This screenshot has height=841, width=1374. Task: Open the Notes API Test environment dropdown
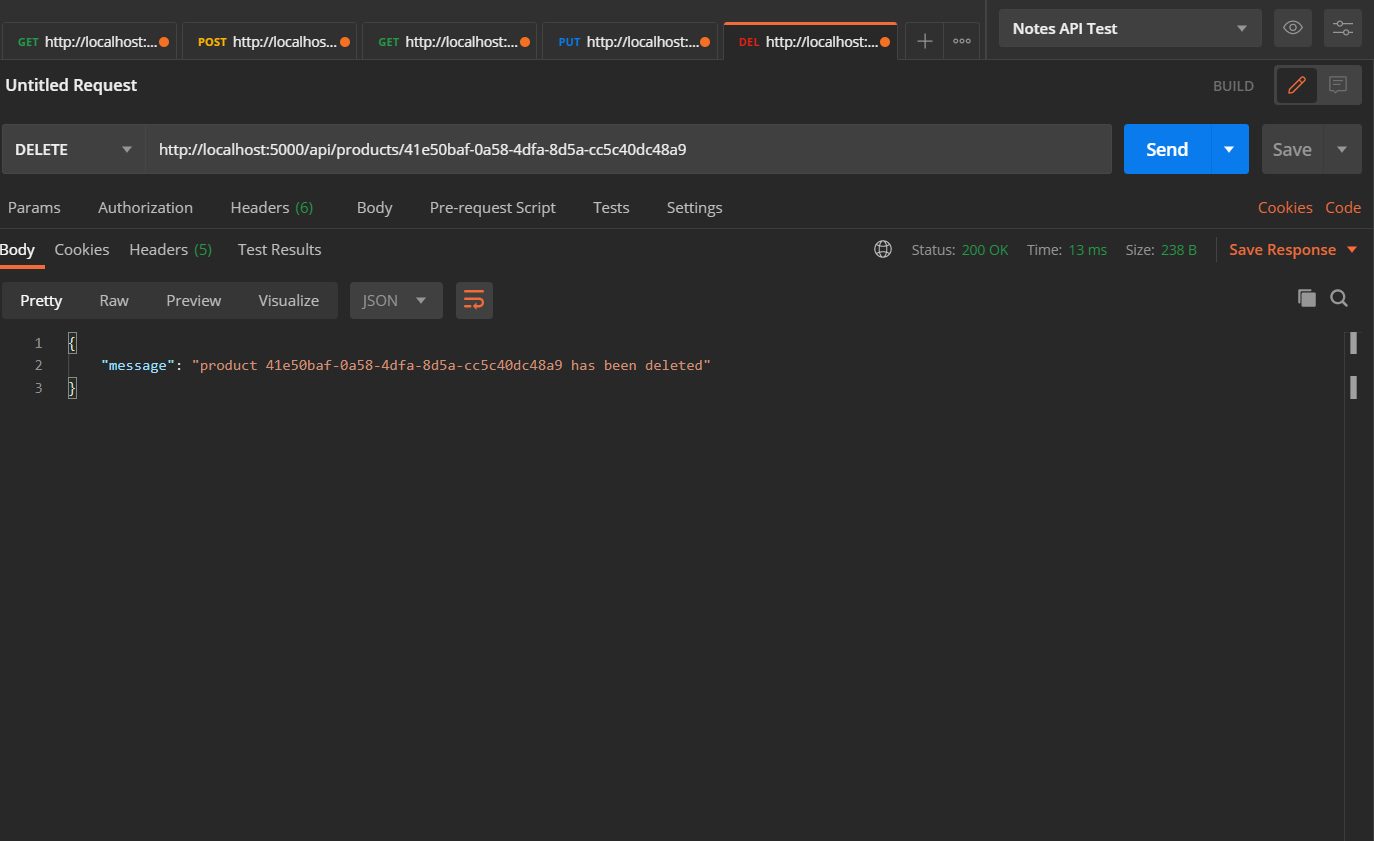click(1130, 28)
